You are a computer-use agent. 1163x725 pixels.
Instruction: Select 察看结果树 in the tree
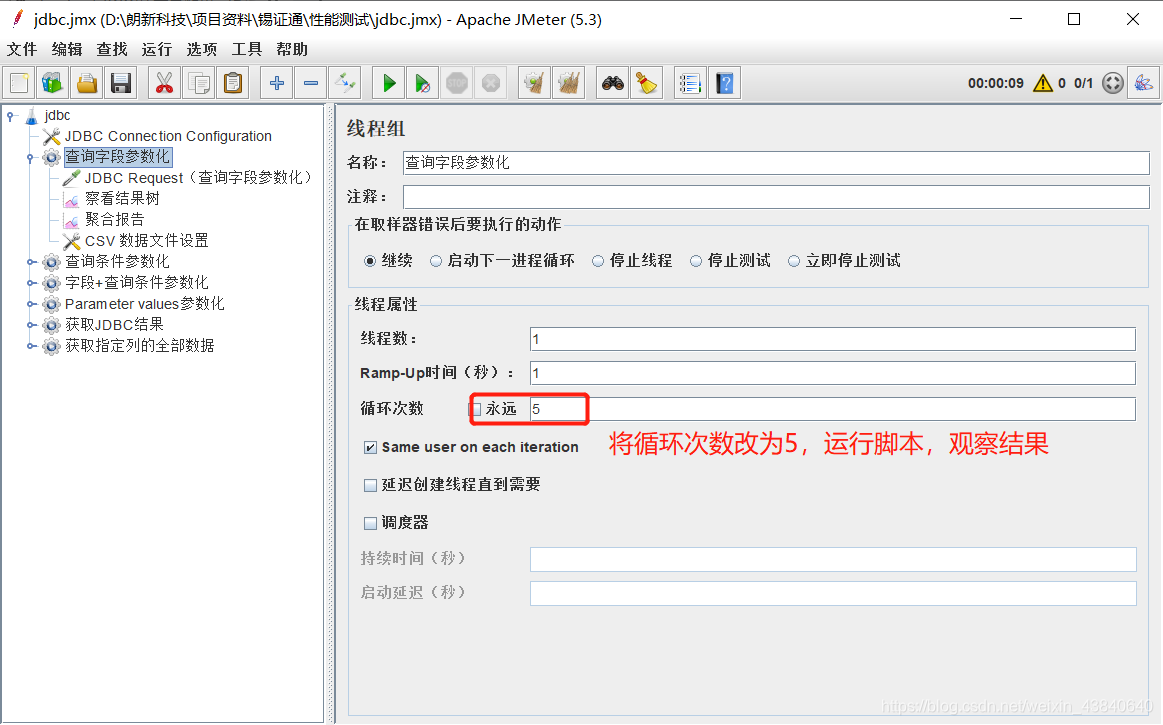(122, 199)
